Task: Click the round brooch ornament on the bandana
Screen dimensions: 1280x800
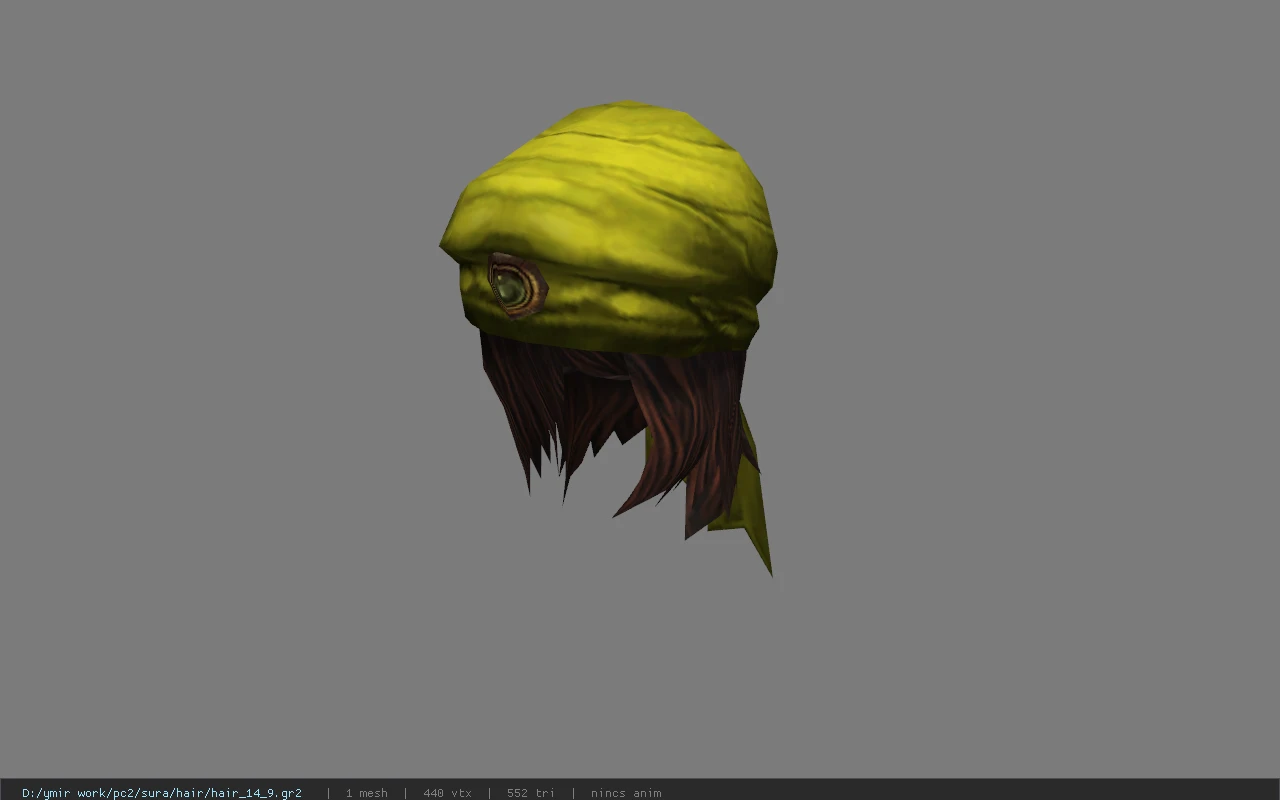Action: [x=517, y=286]
